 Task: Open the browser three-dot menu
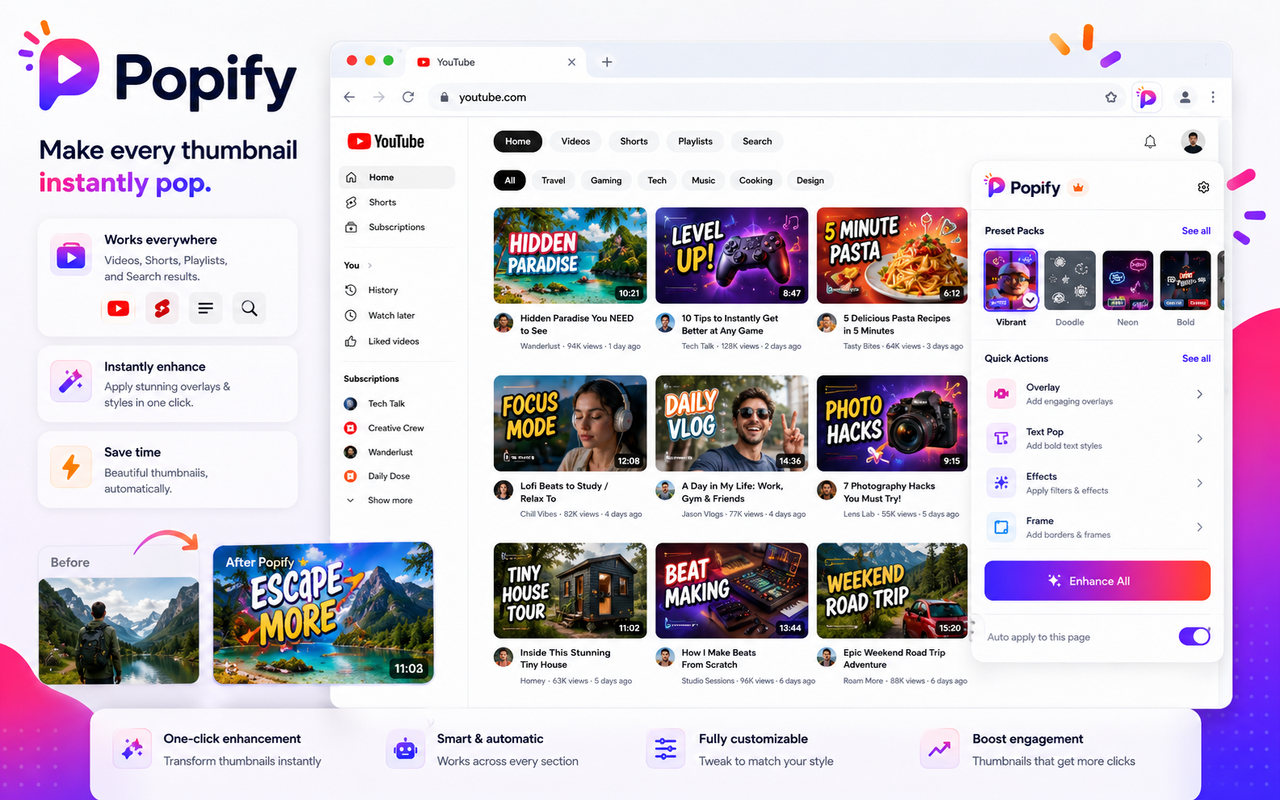[1213, 97]
